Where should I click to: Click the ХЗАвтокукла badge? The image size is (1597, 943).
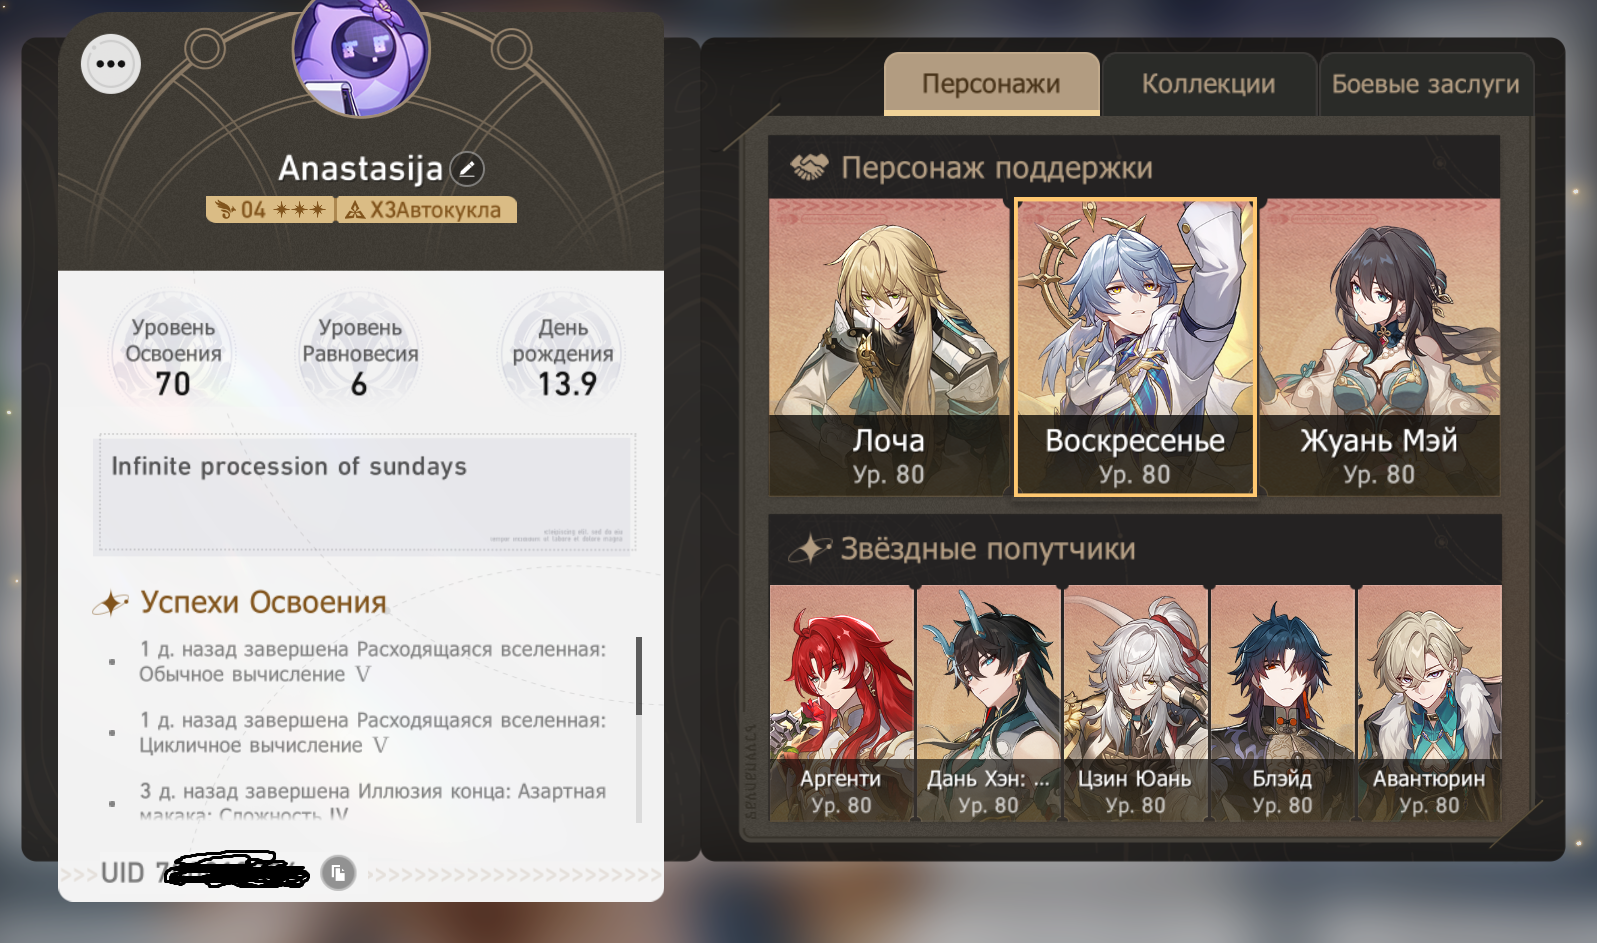(x=427, y=210)
